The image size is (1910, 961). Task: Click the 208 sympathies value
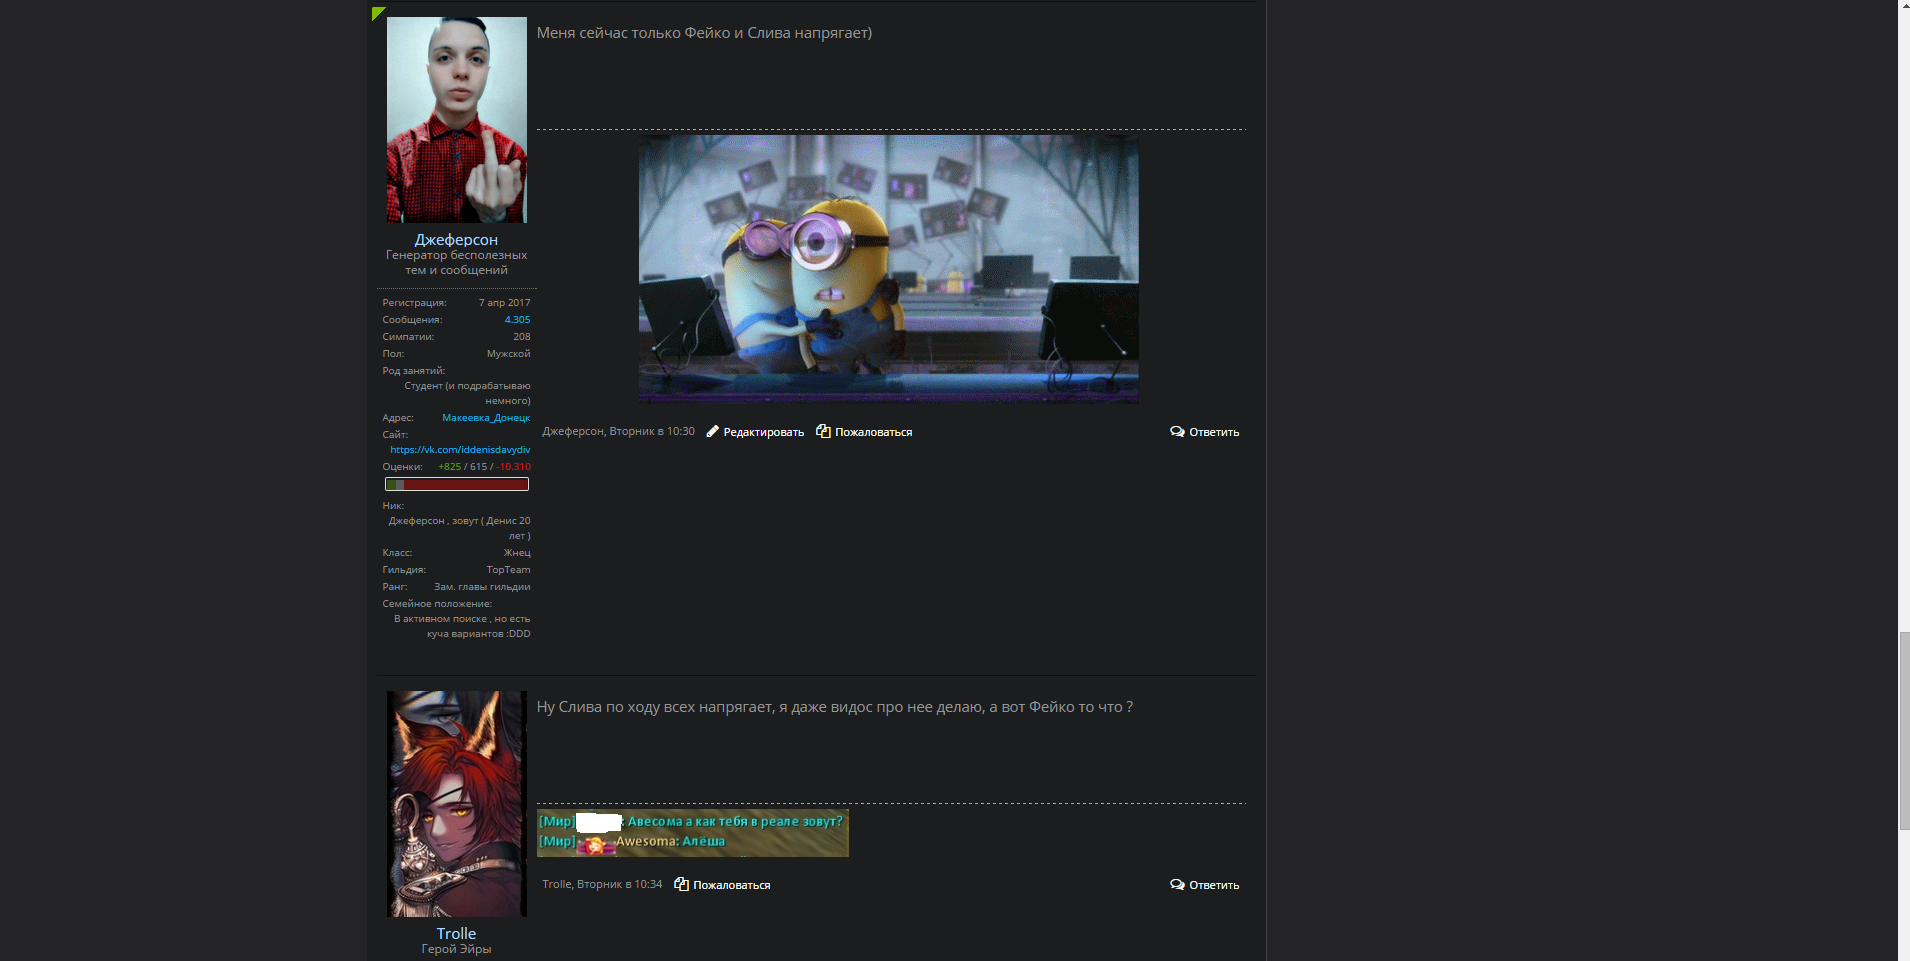pyautogui.click(x=522, y=337)
